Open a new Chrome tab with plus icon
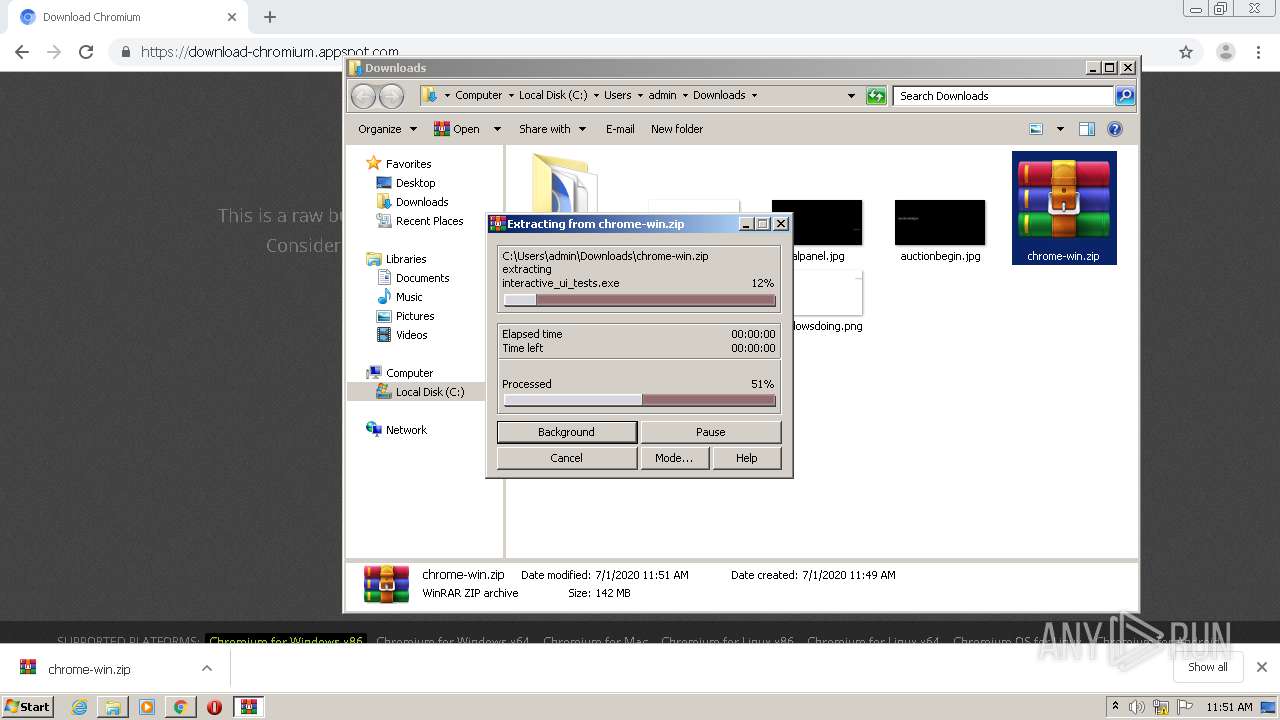This screenshot has width=1280, height=720. click(x=270, y=17)
